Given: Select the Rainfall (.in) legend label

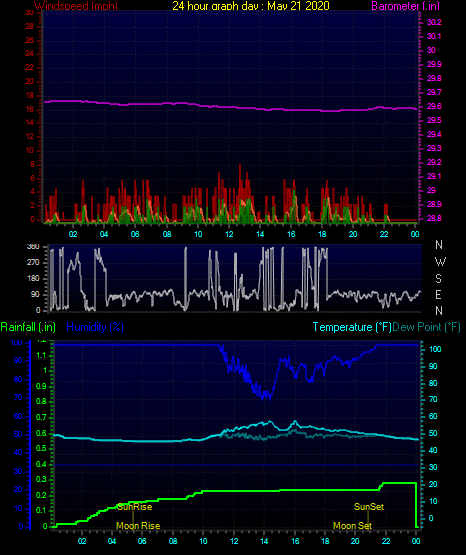Looking at the screenshot, I should (x=28, y=327).
